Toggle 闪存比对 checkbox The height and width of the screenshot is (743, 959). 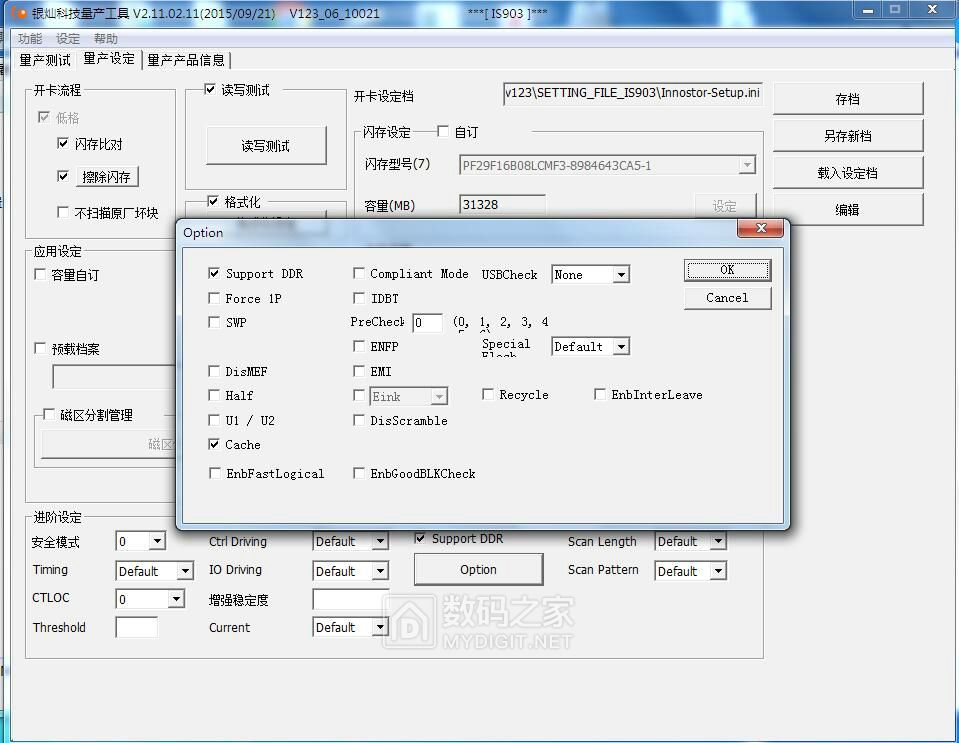point(62,143)
